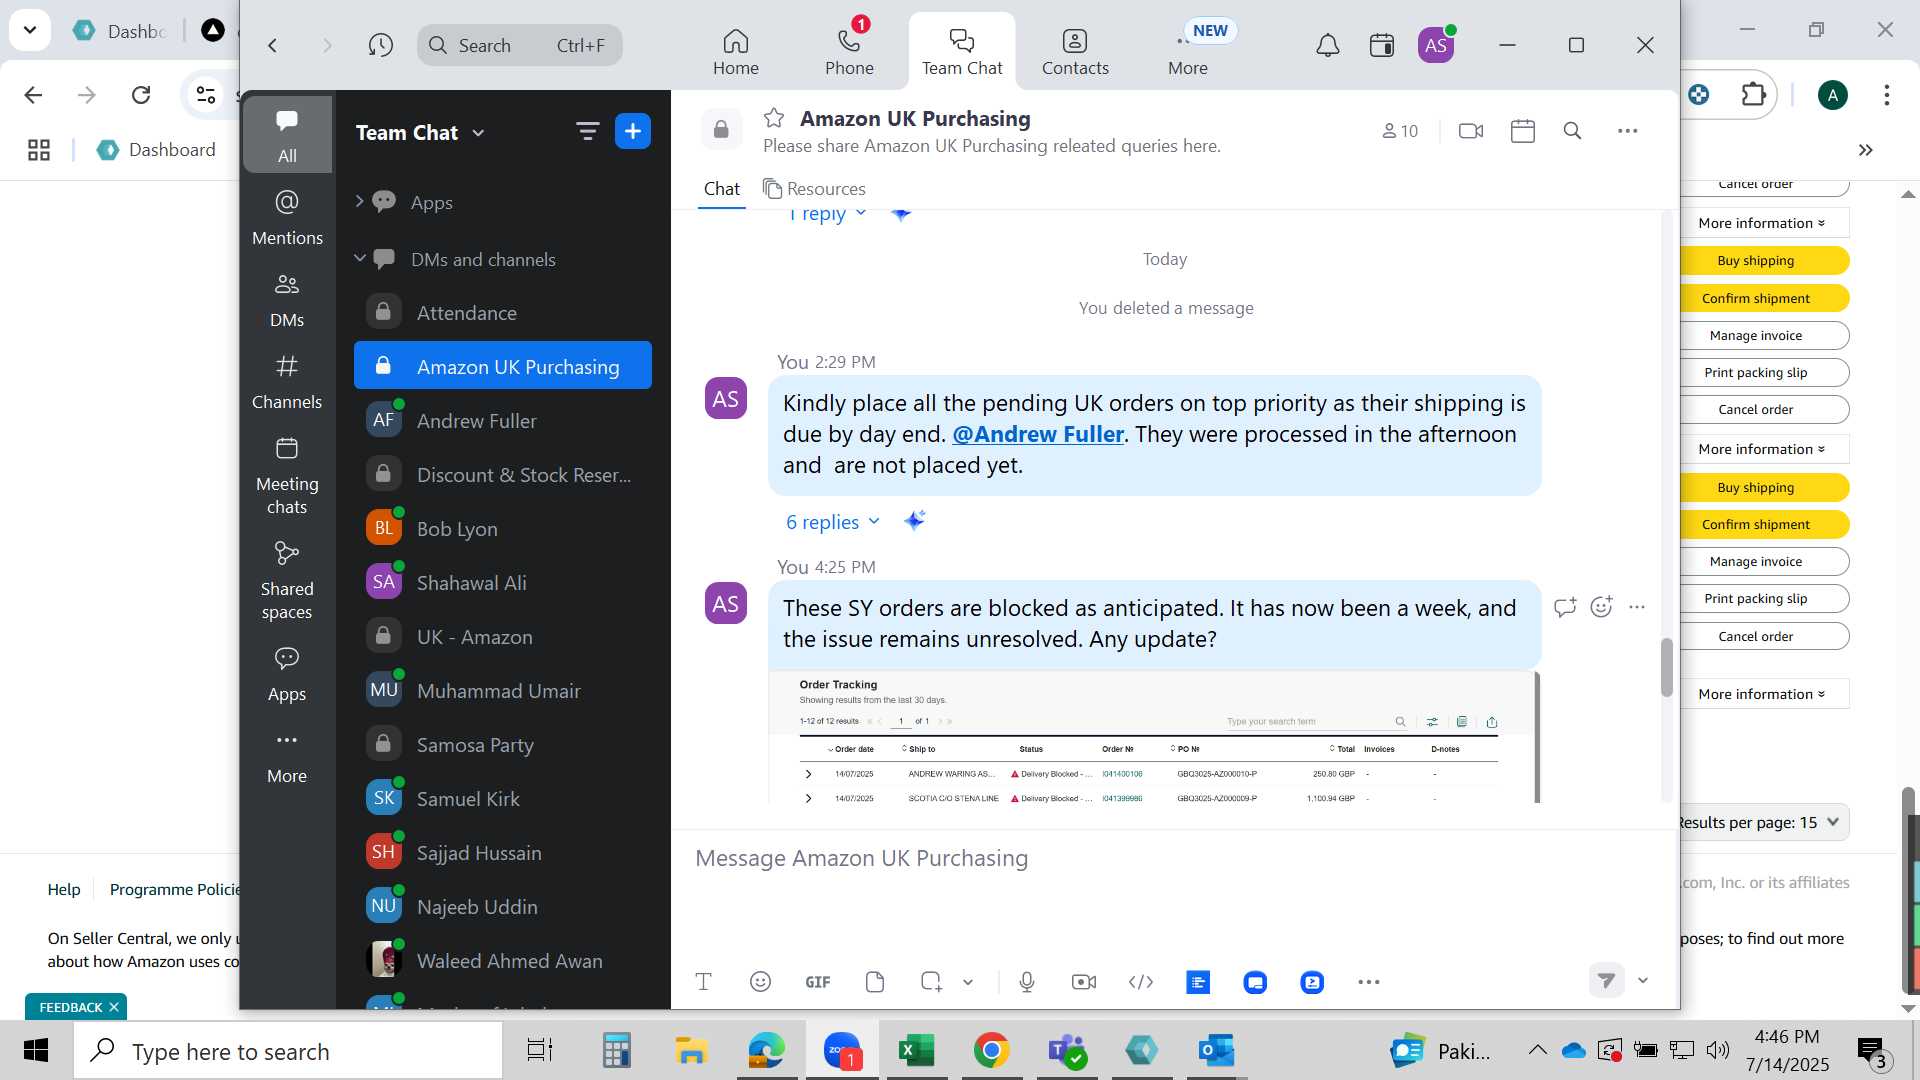Open Shared spaces in the sidebar

tap(287, 580)
